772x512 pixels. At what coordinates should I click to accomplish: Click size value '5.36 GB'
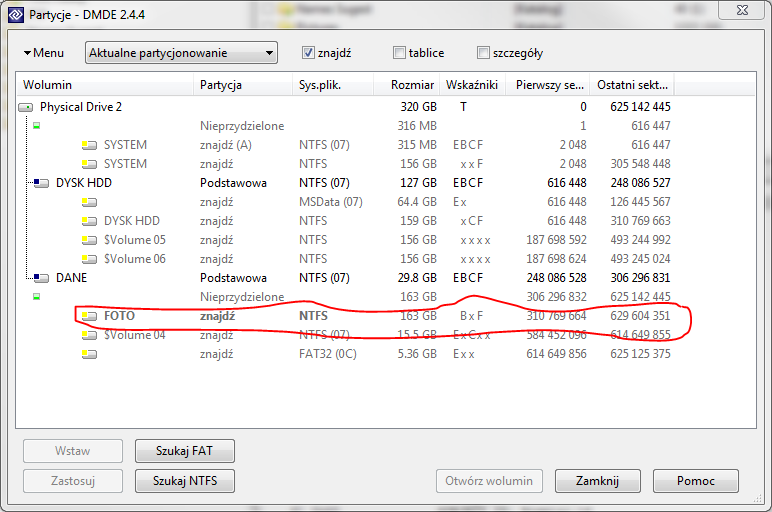coord(417,354)
